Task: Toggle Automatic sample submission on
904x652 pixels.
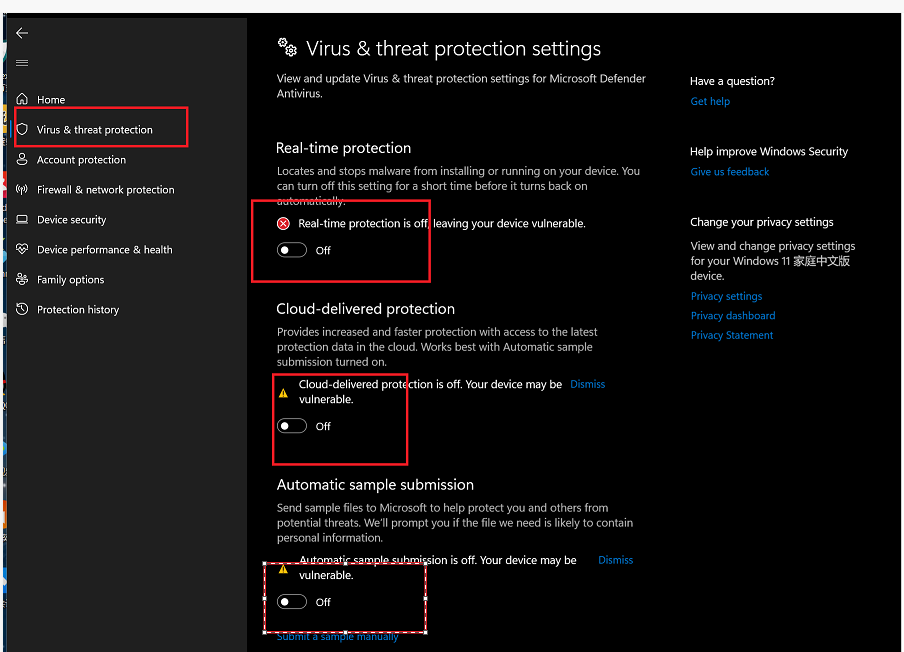Action: pyautogui.click(x=292, y=602)
